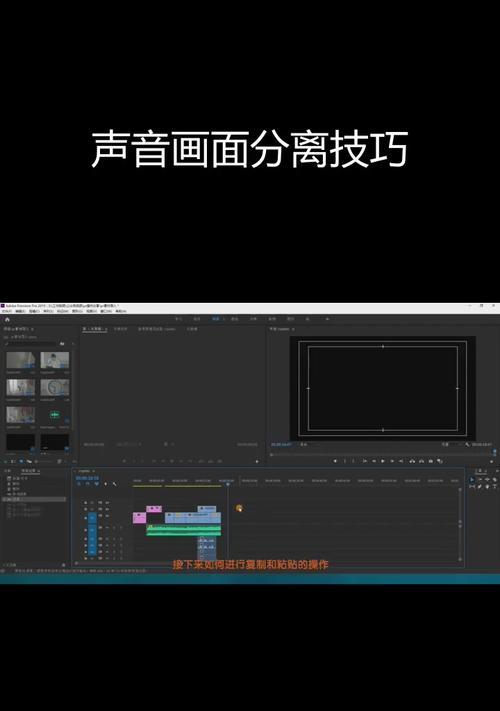Adjust project panel thumbnail size slider
Image resolution: width=500 pixels, height=711 pixels.
point(43,462)
